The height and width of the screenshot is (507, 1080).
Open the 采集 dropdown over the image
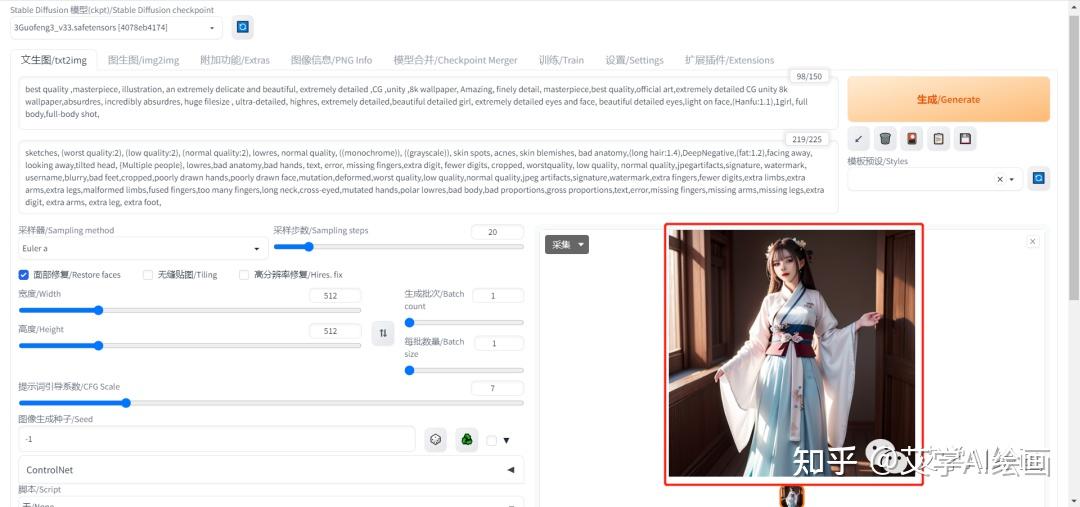click(567, 245)
